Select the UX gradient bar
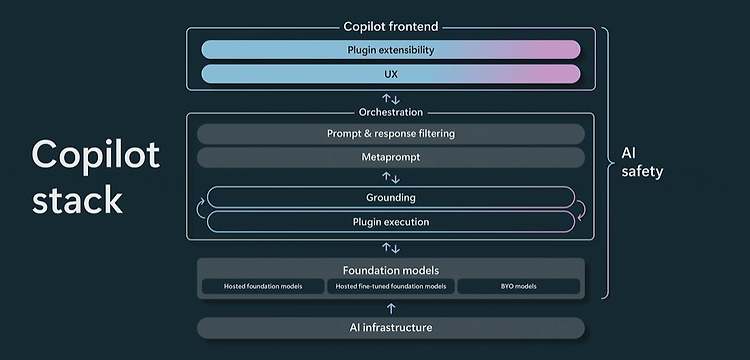The image size is (750, 360). [x=390, y=74]
